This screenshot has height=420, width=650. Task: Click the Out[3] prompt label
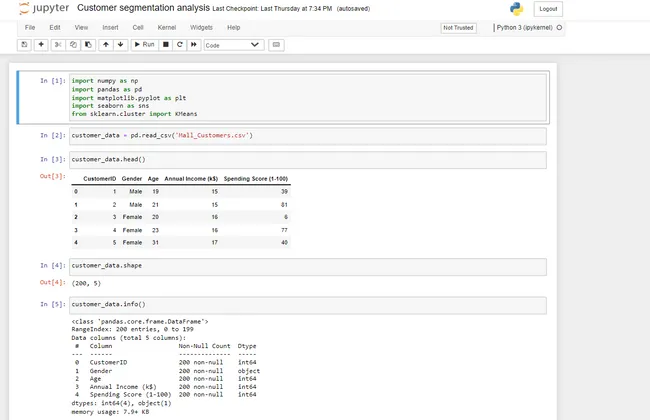53,176
